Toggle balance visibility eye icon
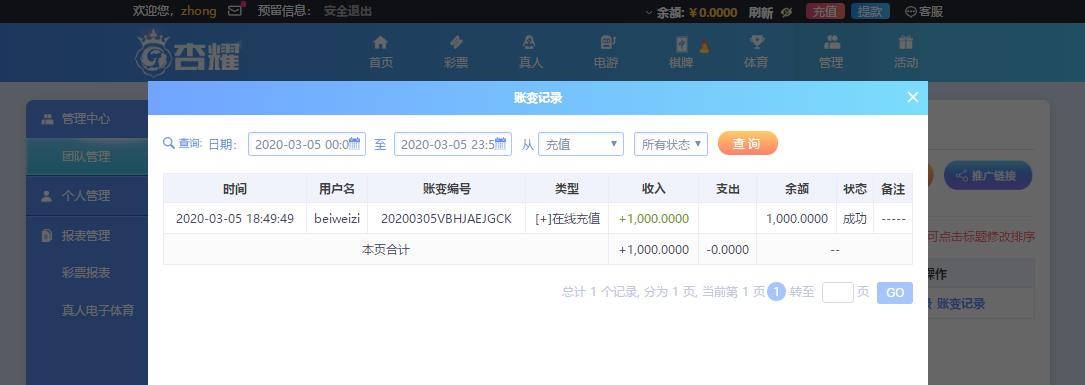1085x385 pixels. (786, 12)
